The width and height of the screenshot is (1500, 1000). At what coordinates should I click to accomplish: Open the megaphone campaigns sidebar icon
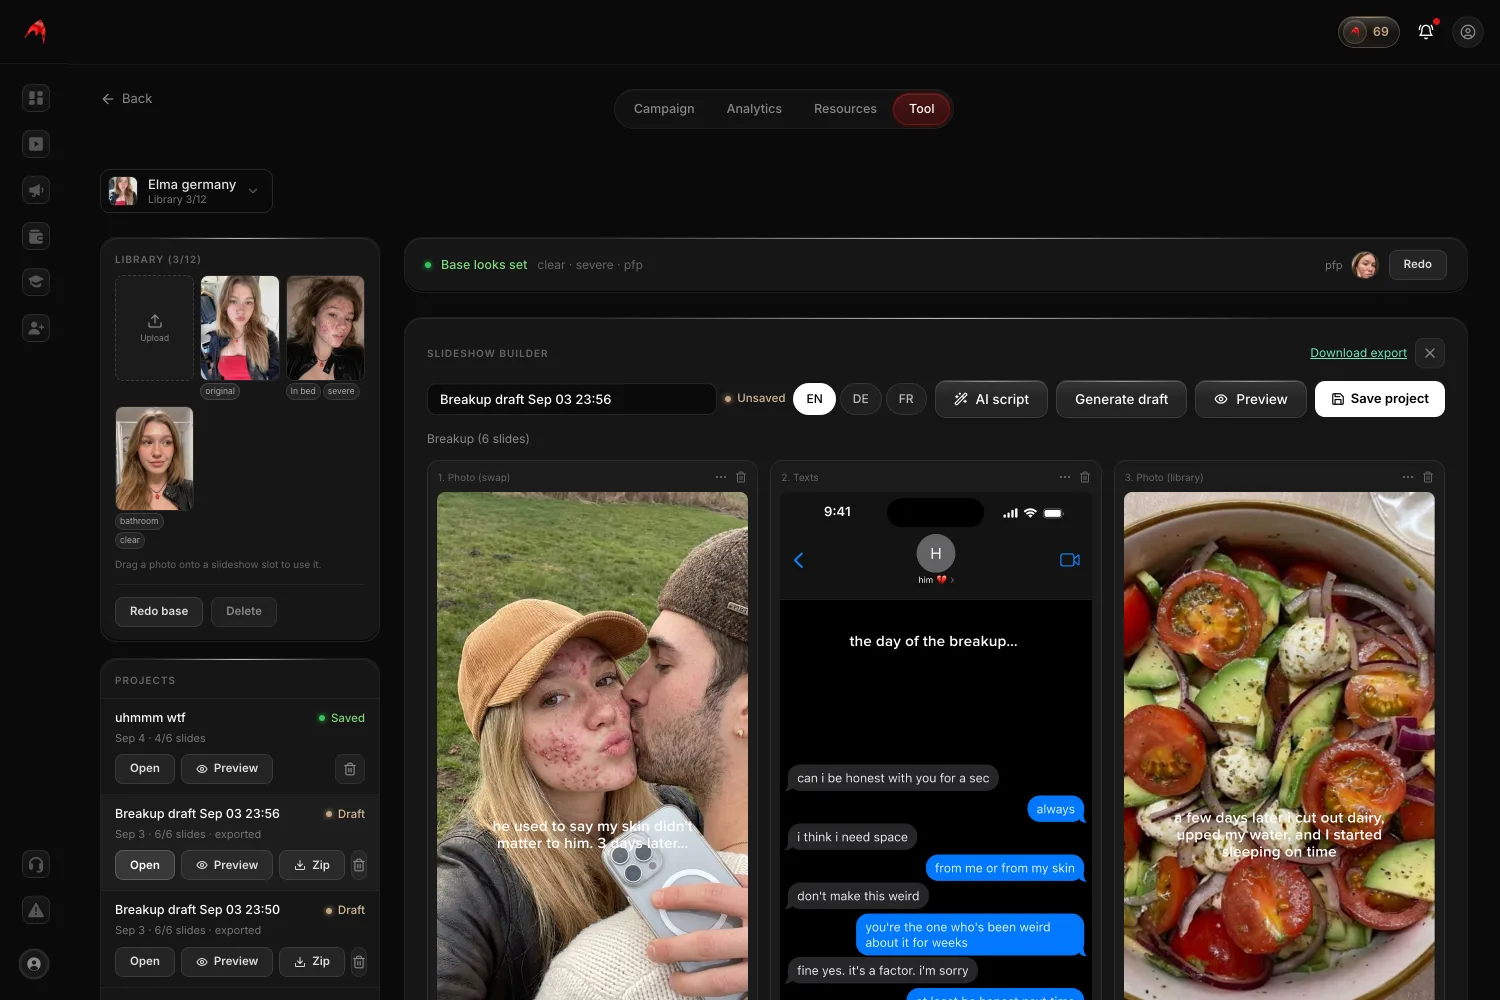click(x=36, y=190)
